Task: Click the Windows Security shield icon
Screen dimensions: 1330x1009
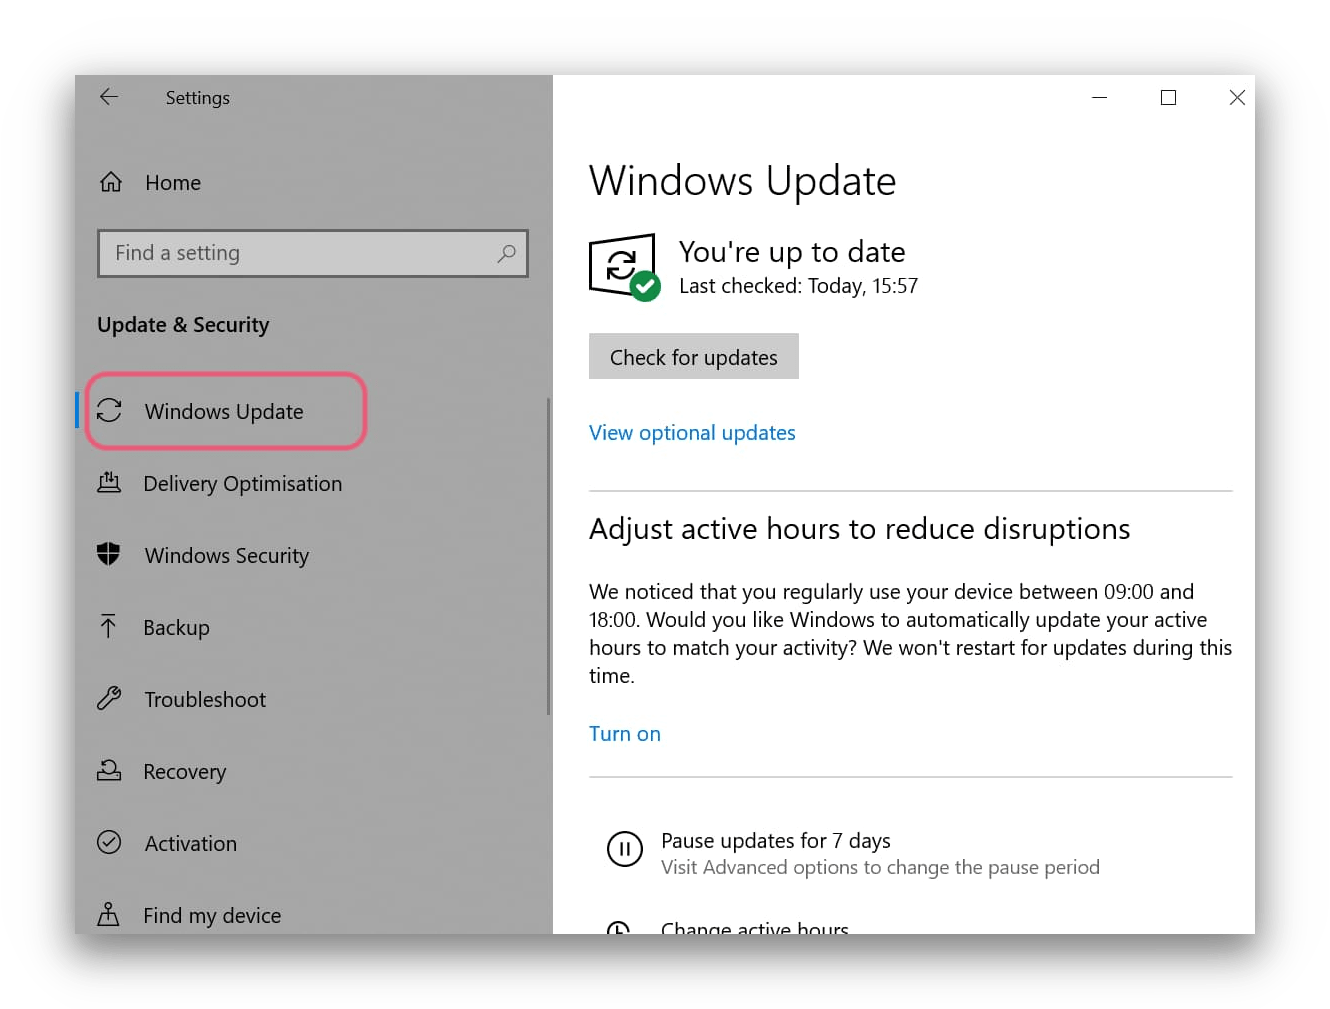Action: (109, 554)
